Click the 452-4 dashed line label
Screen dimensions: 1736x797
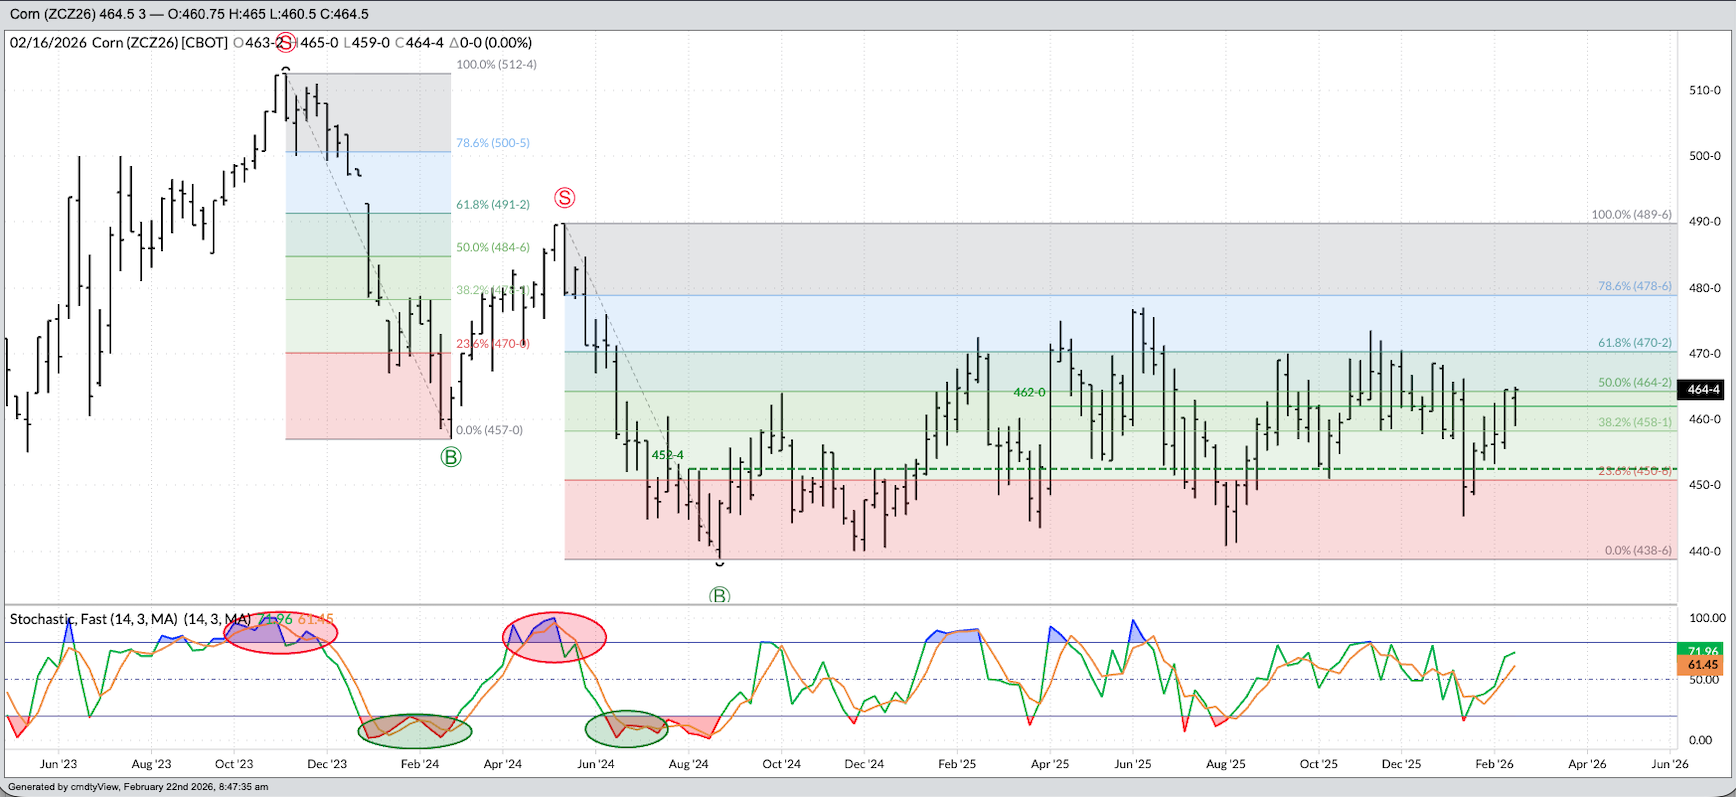pyautogui.click(x=667, y=455)
